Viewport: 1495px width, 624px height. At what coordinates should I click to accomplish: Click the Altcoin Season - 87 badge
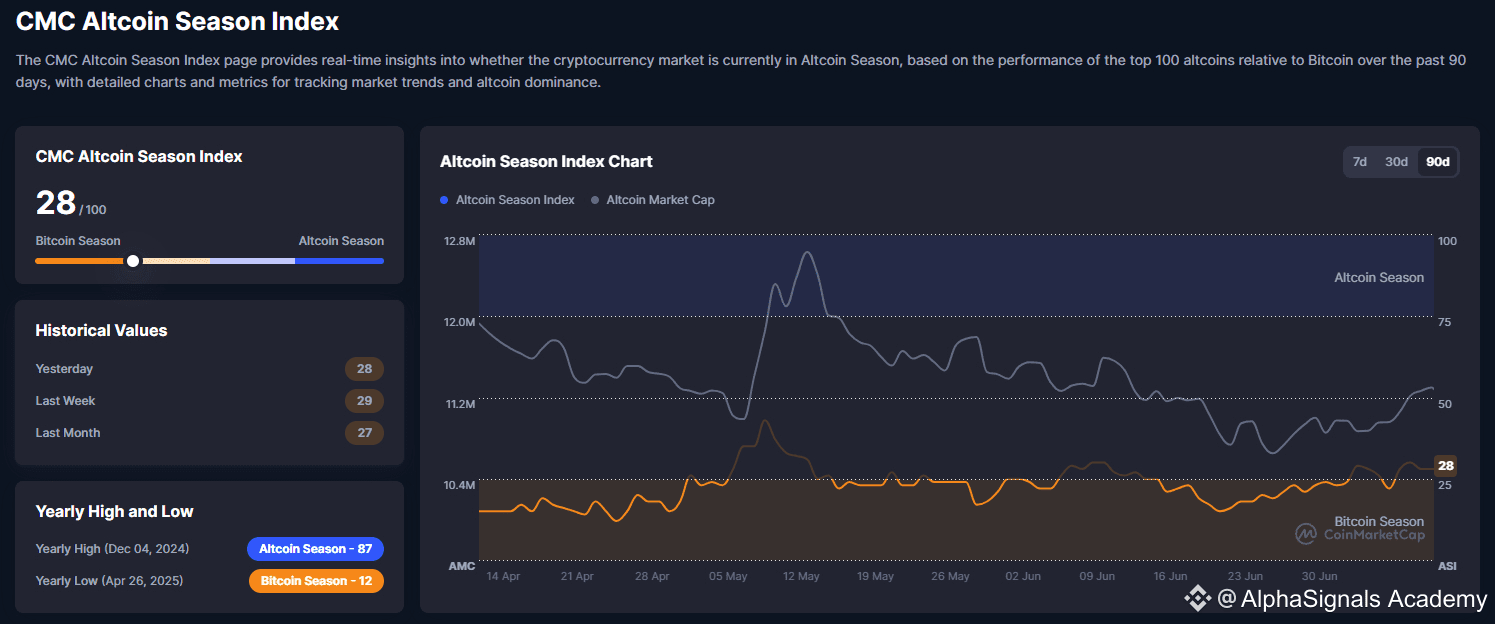point(315,549)
